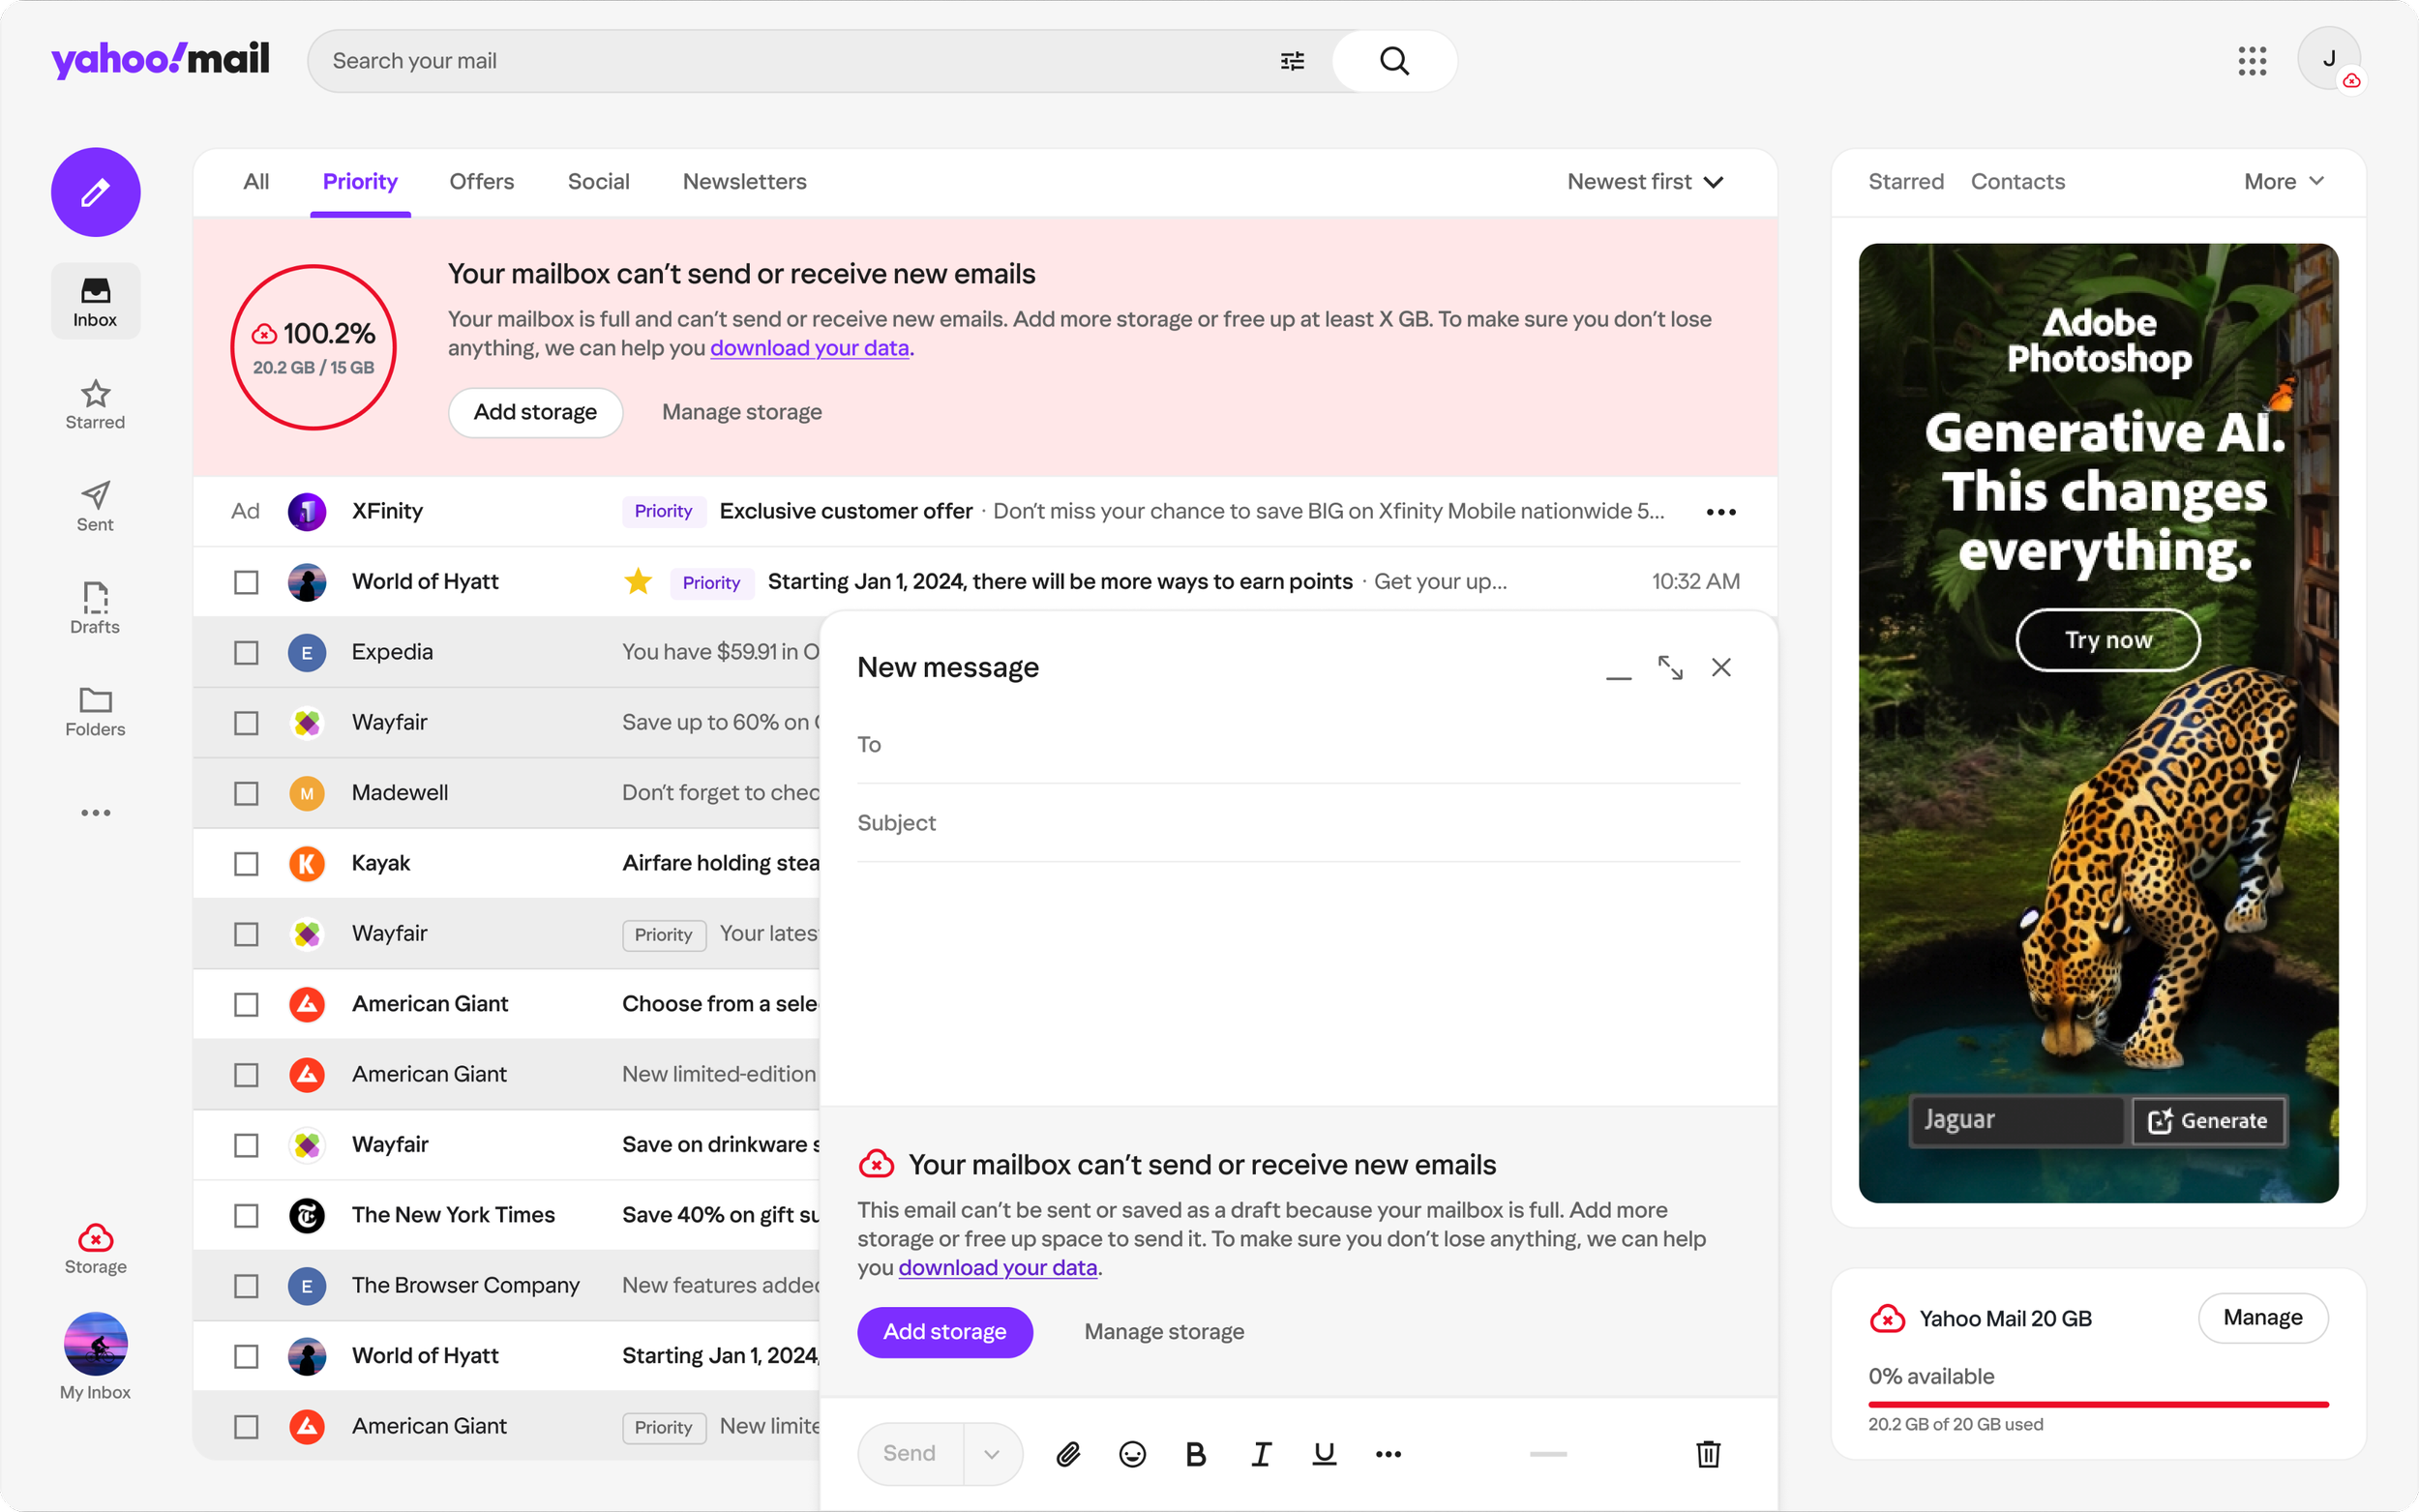Click Manage button in Yahoo Mail 20 GB card

tap(2263, 1318)
